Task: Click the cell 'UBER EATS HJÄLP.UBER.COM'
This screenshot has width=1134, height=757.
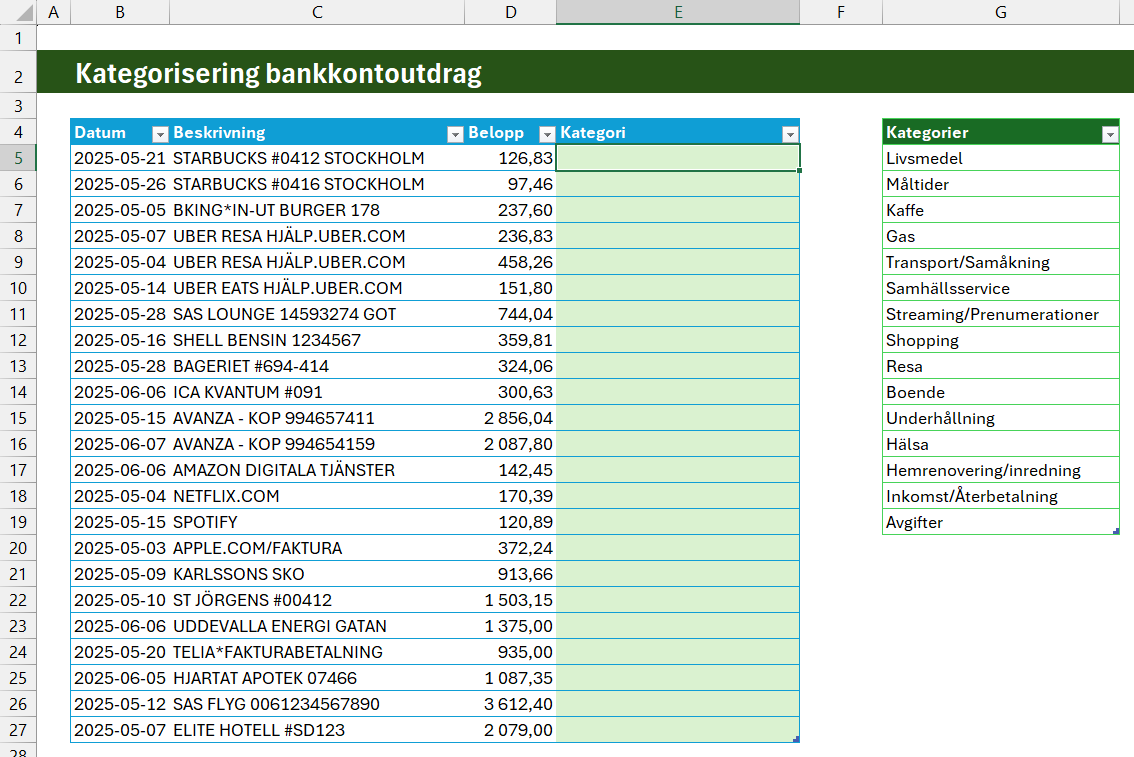Action: [317, 288]
